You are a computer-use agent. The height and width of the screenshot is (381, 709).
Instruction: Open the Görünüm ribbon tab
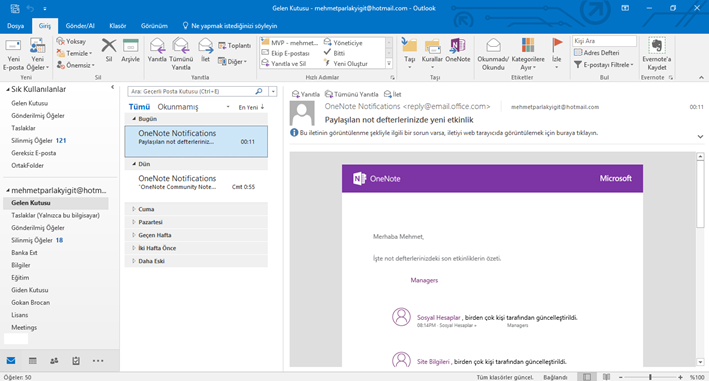154,26
